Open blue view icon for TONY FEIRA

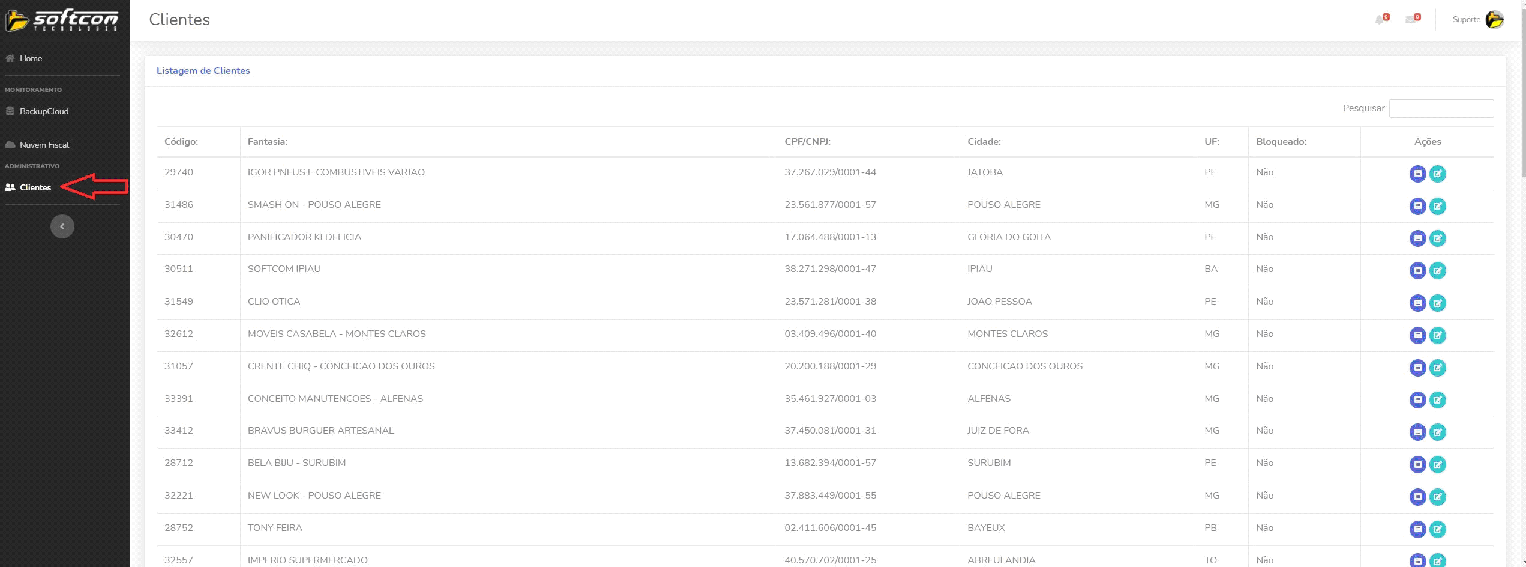point(1417,529)
